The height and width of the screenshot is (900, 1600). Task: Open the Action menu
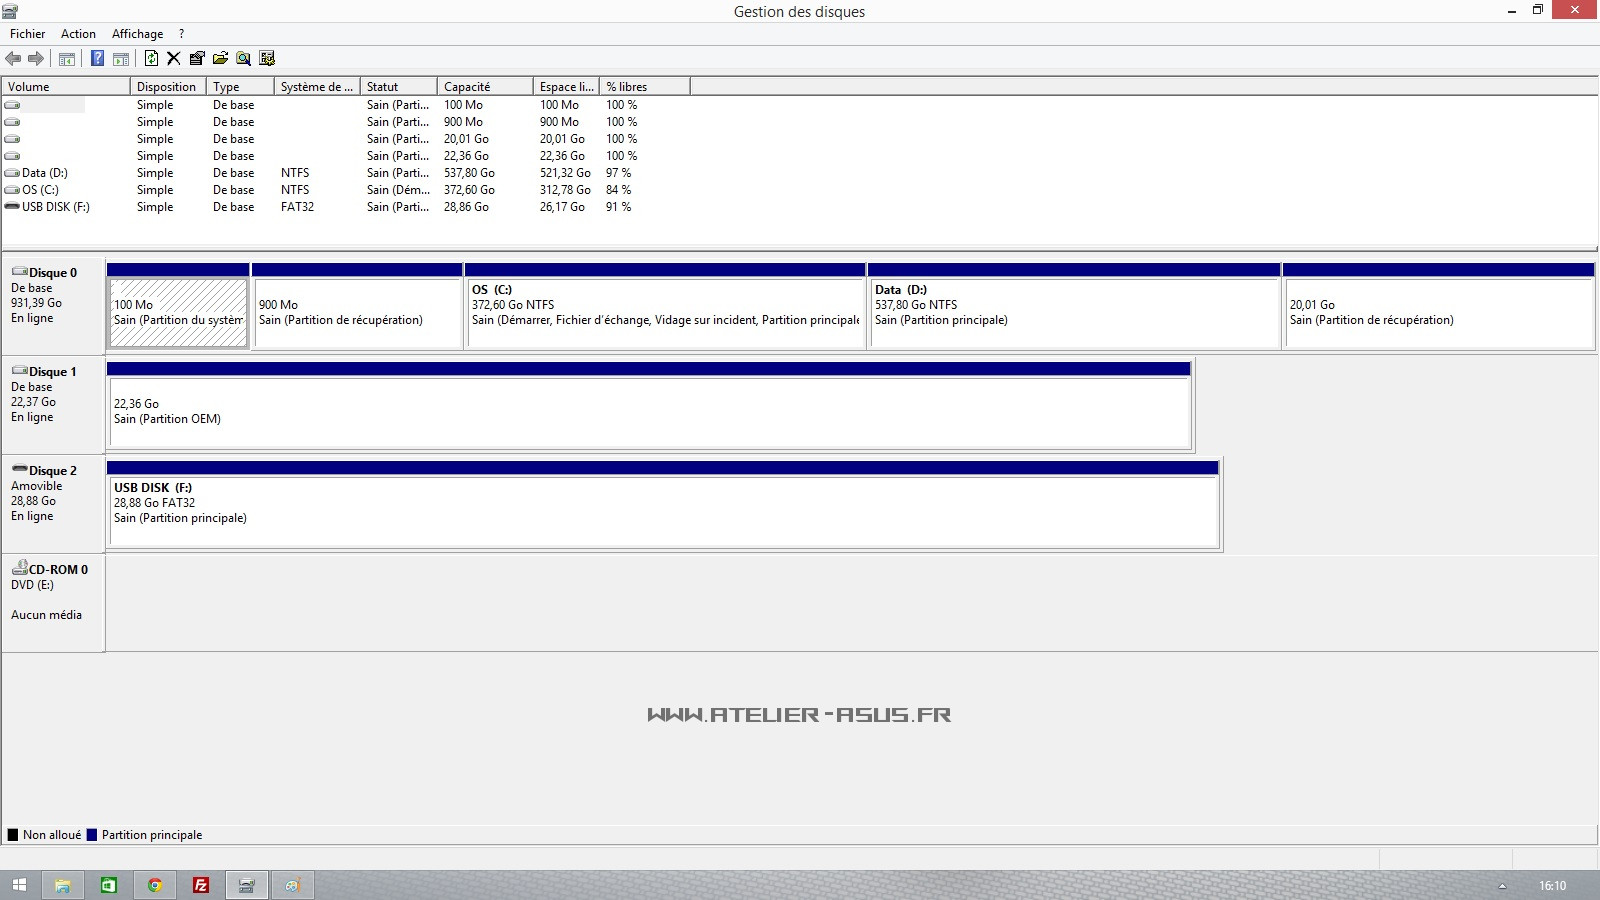pos(78,34)
